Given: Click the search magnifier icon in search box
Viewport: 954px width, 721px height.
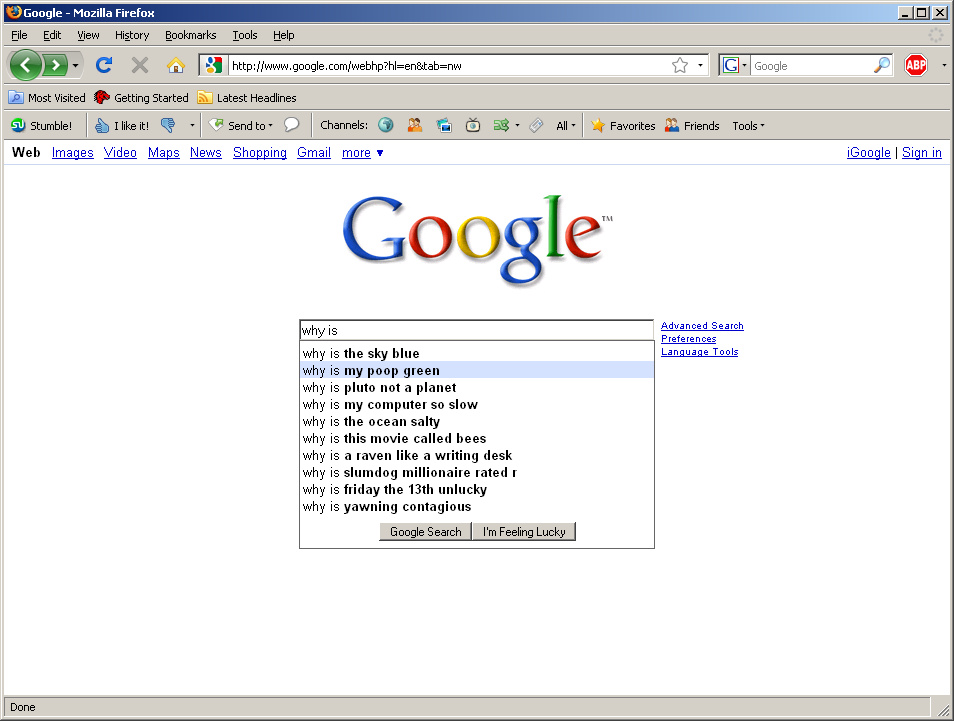Looking at the screenshot, I should tap(881, 66).
